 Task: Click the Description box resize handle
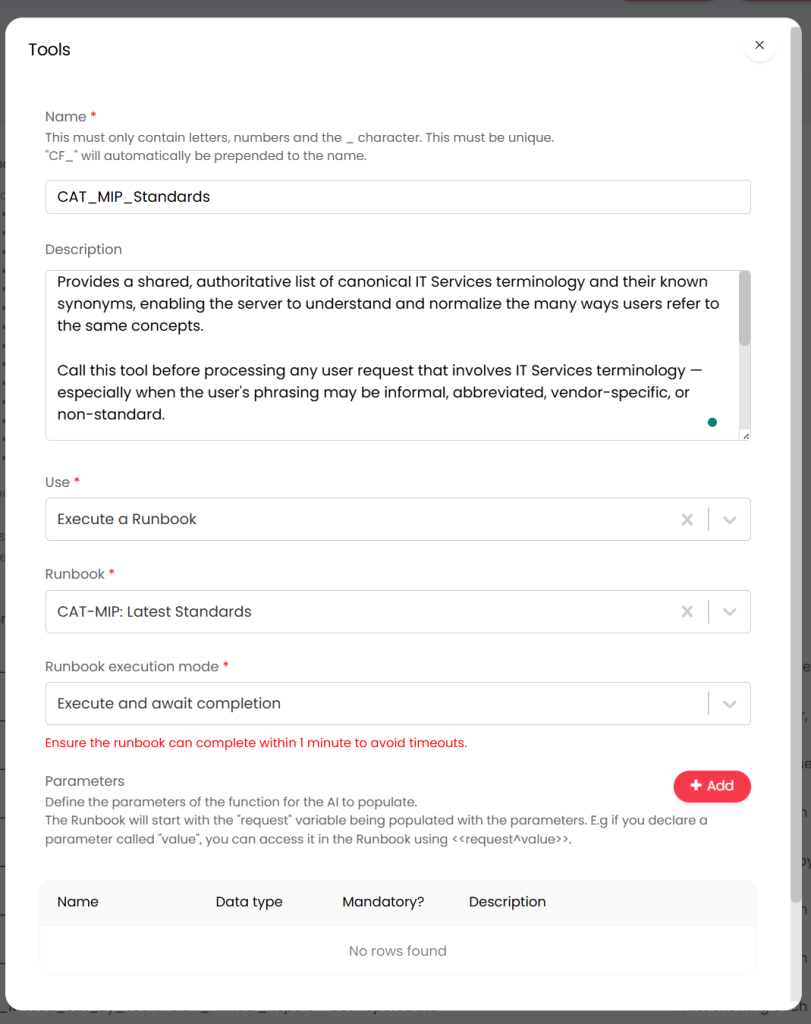(x=745, y=435)
